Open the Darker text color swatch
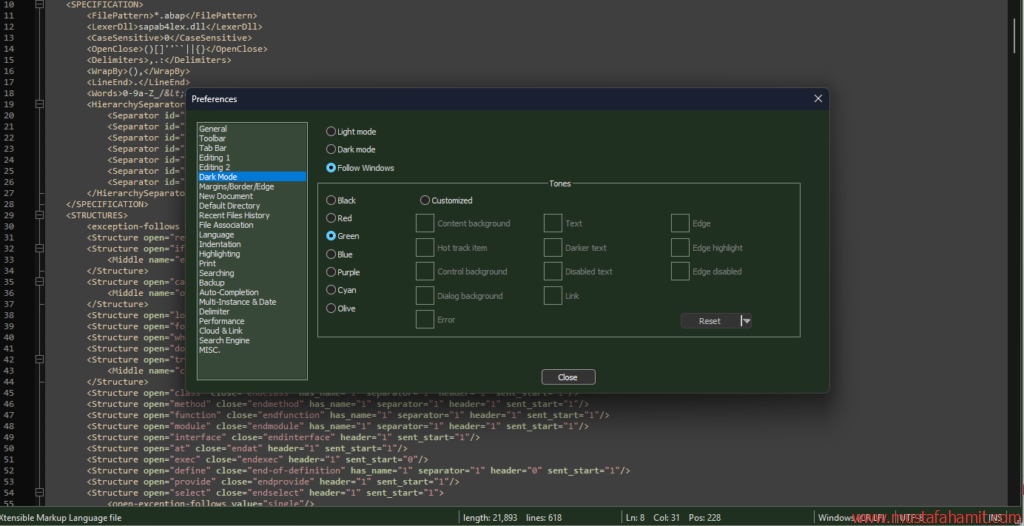Image resolution: width=1024 pixels, height=526 pixels. 552,248
